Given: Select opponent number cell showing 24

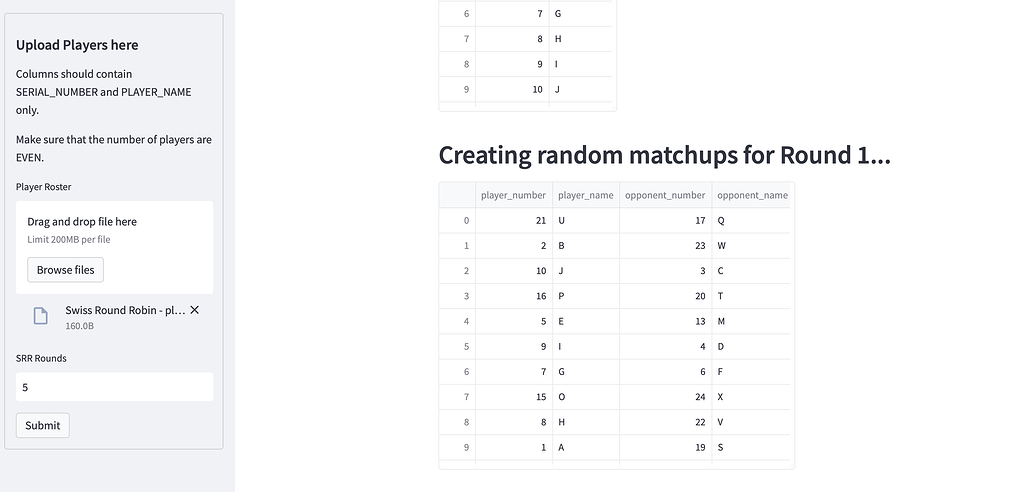Looking at the screenshot, I should click(665, 397).
